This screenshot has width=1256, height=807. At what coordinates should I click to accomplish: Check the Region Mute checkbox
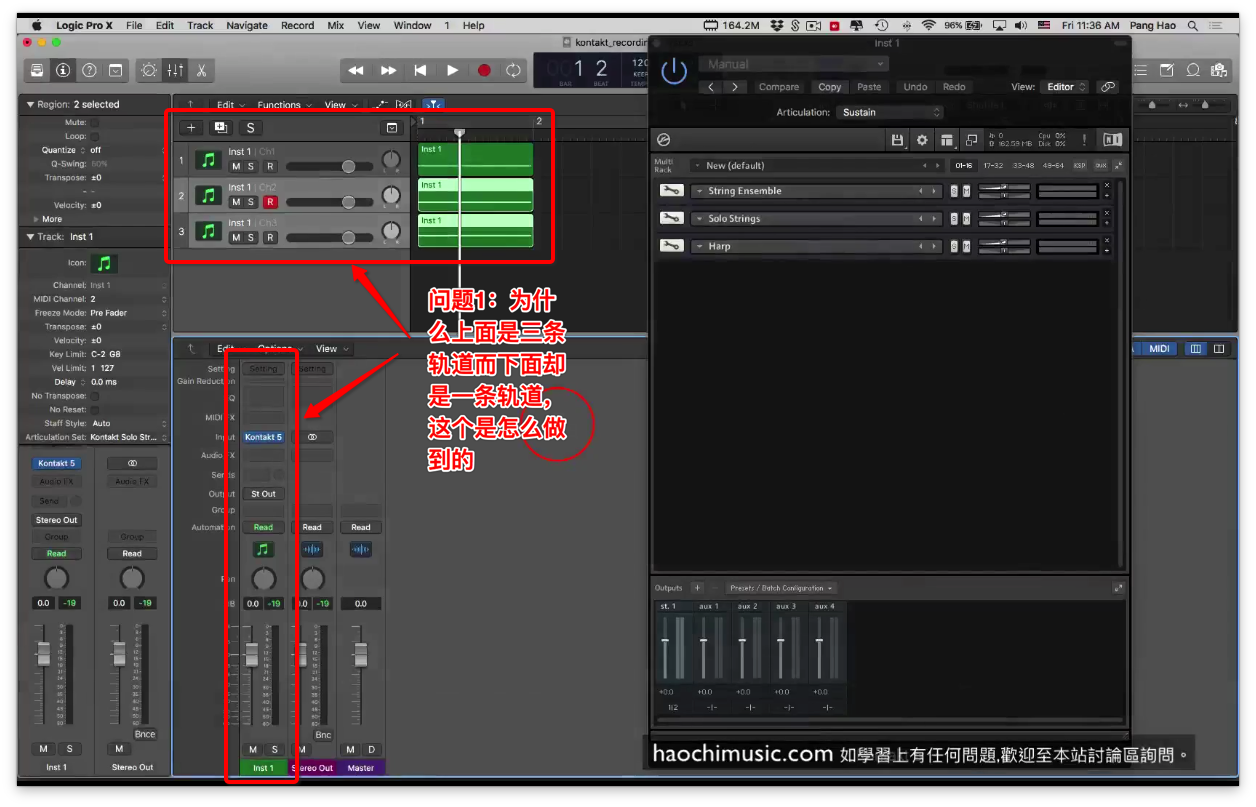(95, 122)
